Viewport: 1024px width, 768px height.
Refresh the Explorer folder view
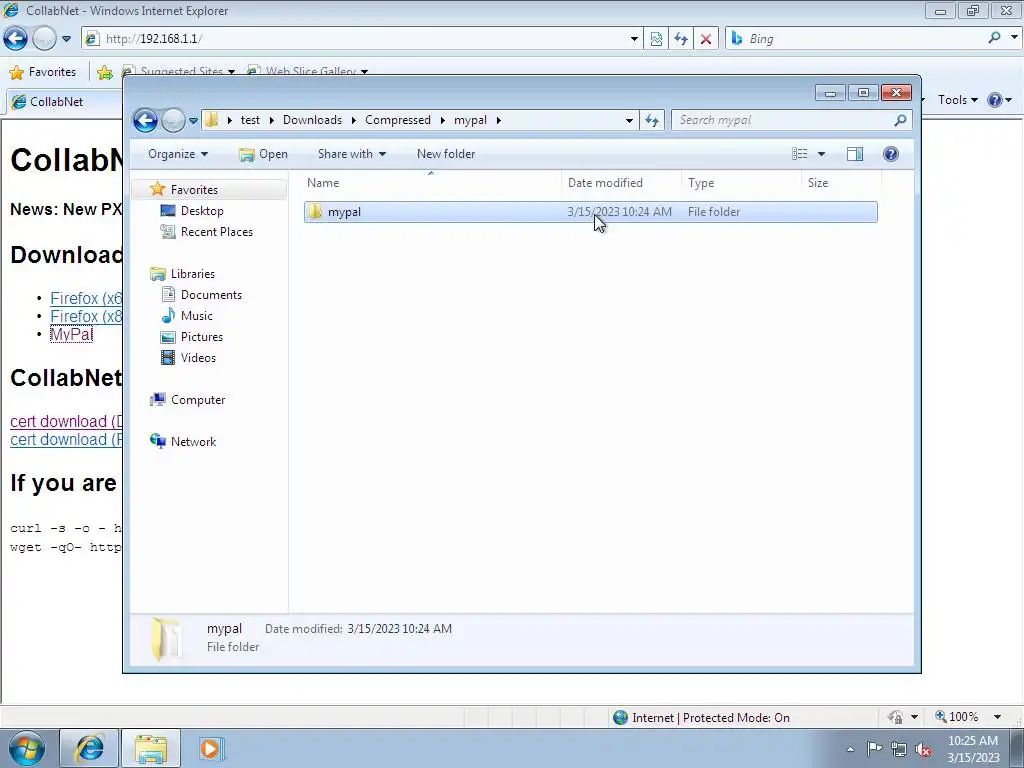[x=652, y=120]
